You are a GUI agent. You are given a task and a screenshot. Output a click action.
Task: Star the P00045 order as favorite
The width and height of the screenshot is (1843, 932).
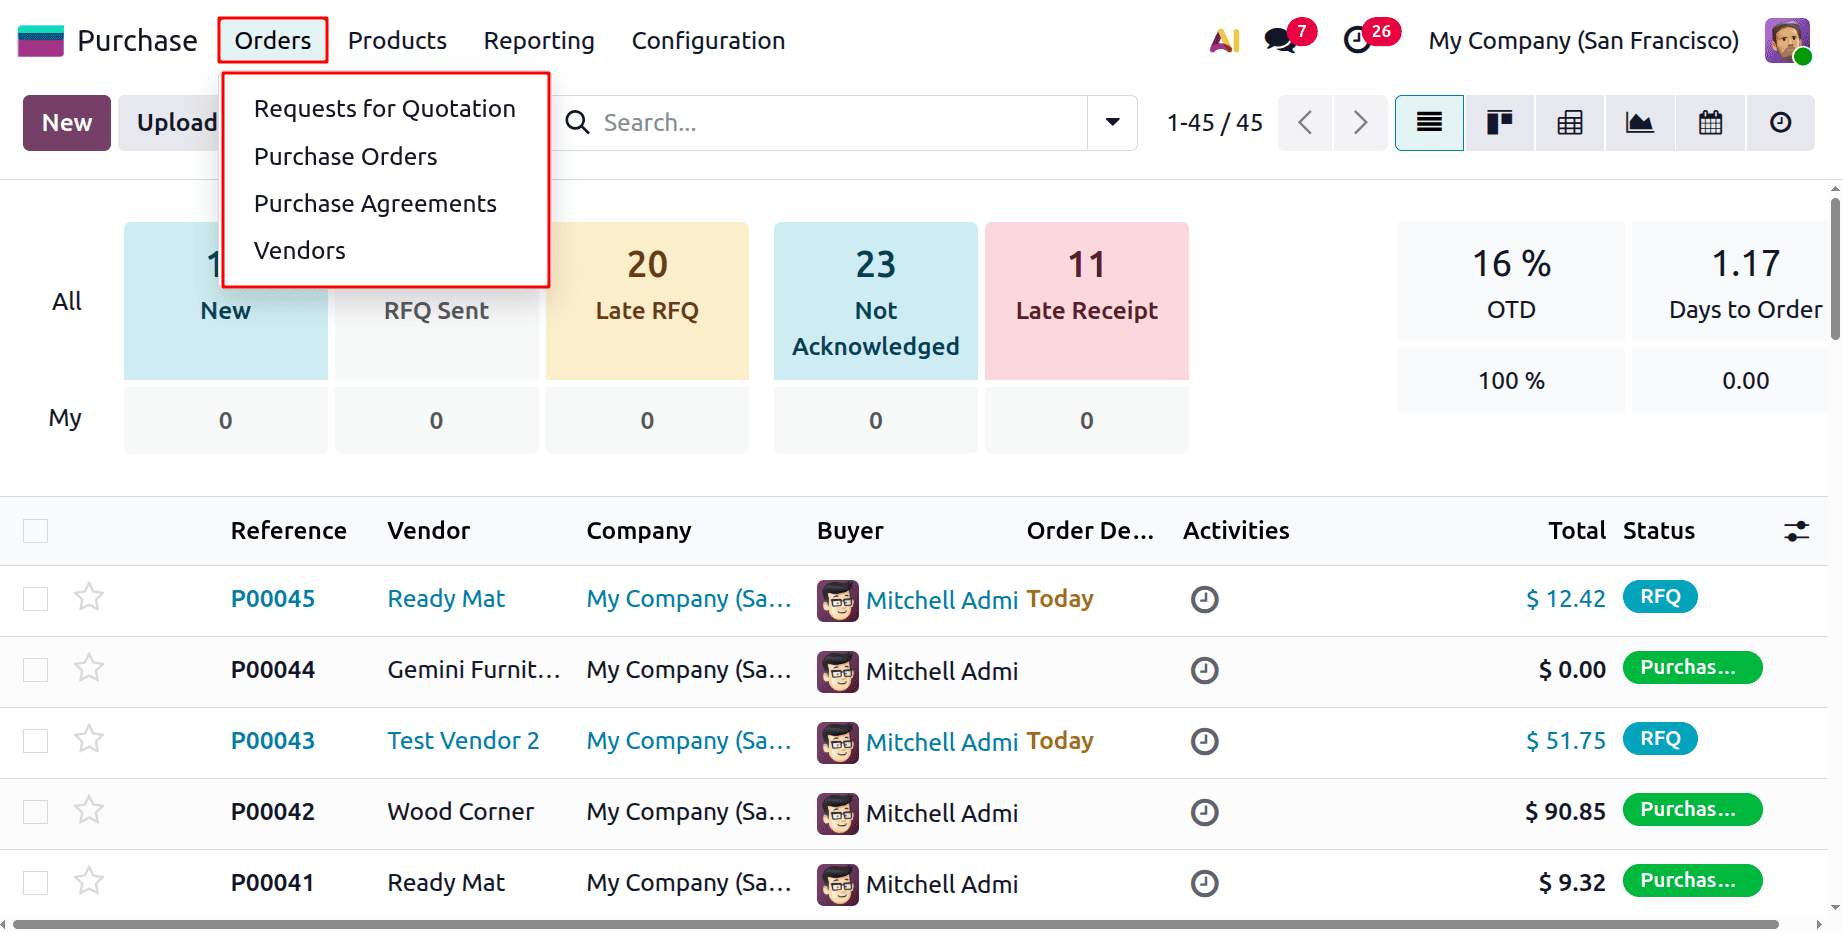click(88, 597)
